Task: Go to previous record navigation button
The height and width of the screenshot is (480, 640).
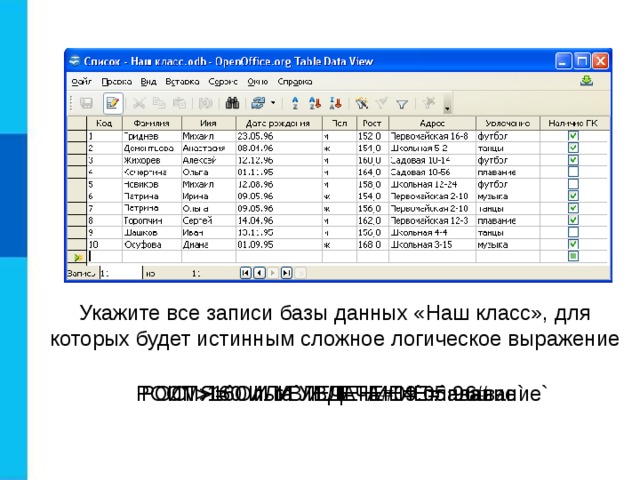Action: click(259, 273)
